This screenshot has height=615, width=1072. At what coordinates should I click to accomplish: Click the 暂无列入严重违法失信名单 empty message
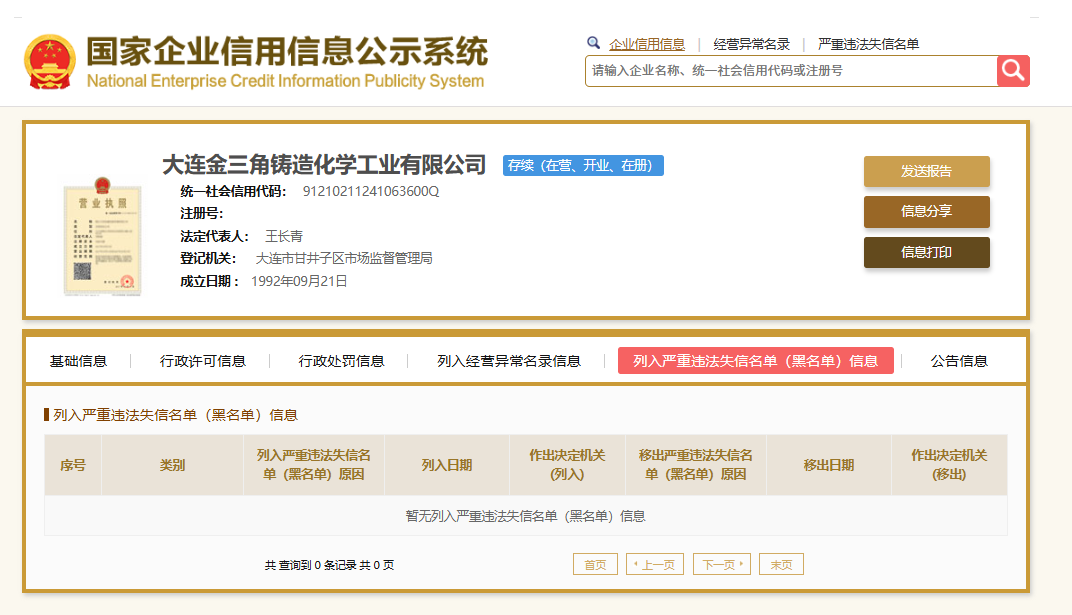[x=526, y=516]
